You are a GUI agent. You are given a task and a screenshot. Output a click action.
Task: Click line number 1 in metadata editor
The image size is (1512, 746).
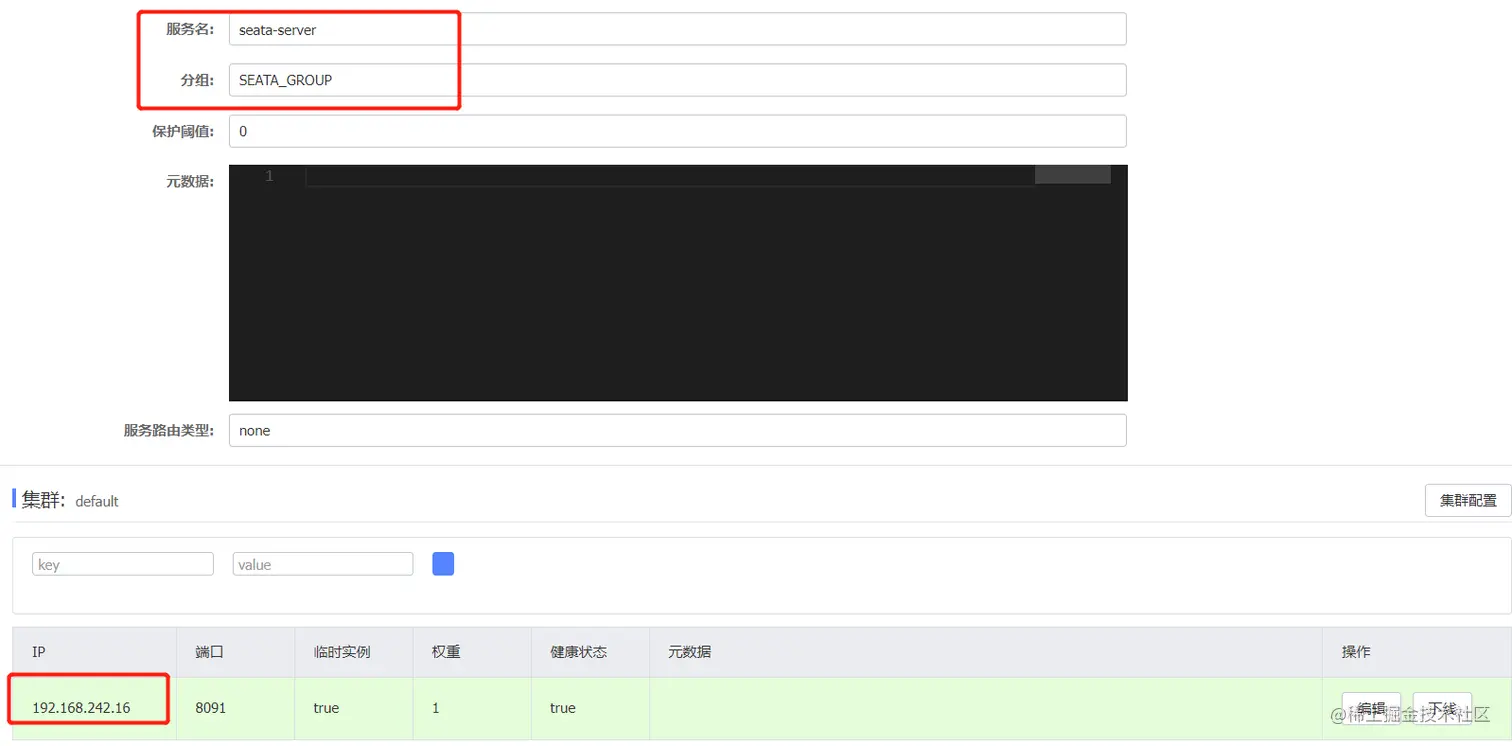pyautogui.click(x=268, y=176)
